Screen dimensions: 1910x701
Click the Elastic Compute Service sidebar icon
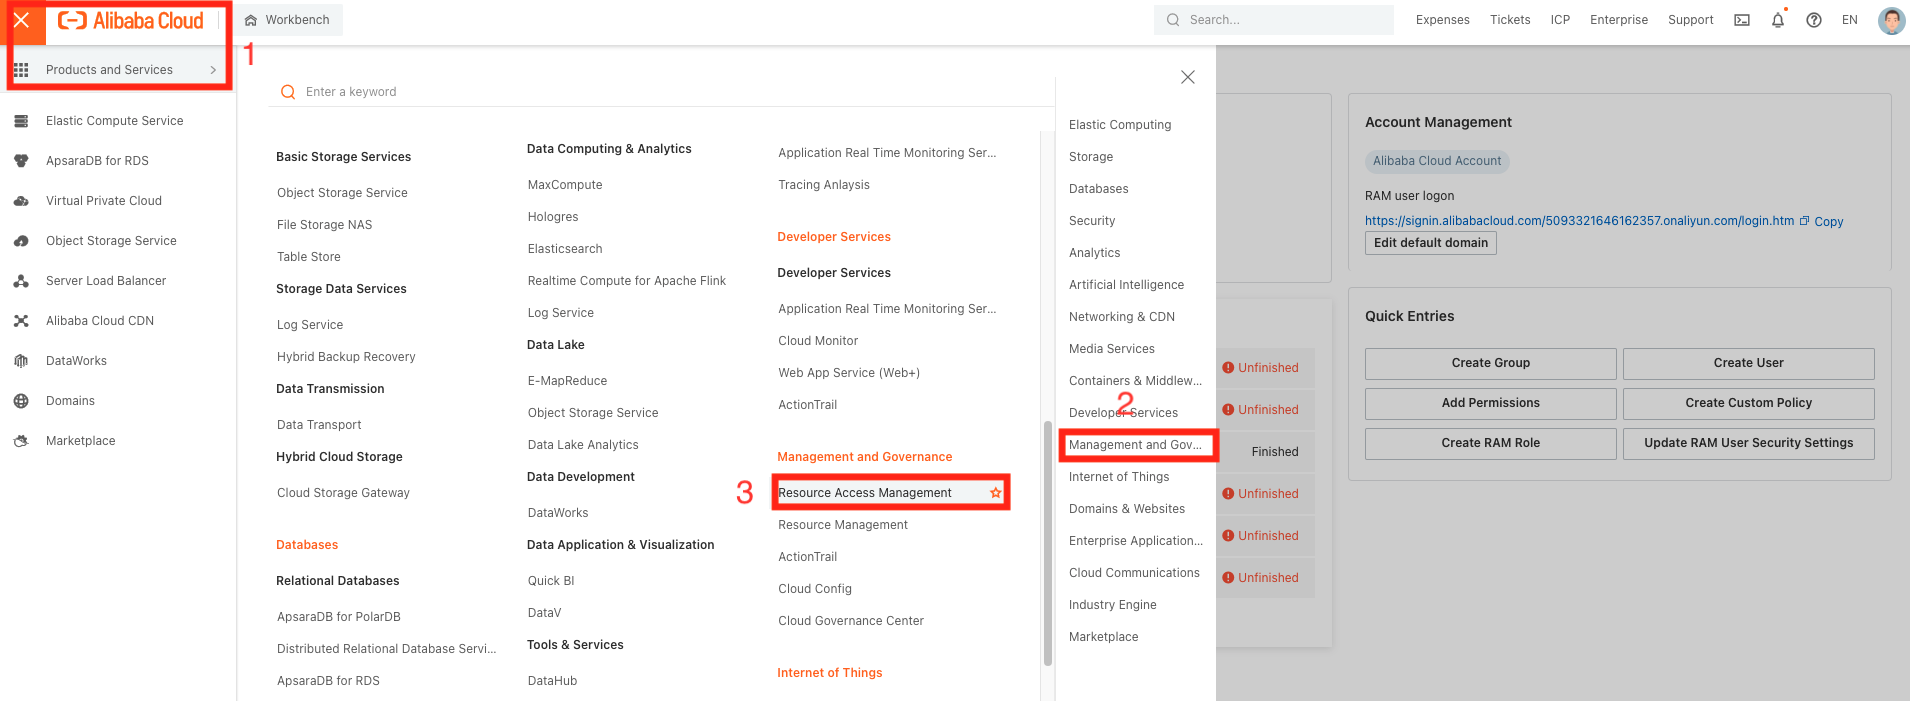pos(21,121)
